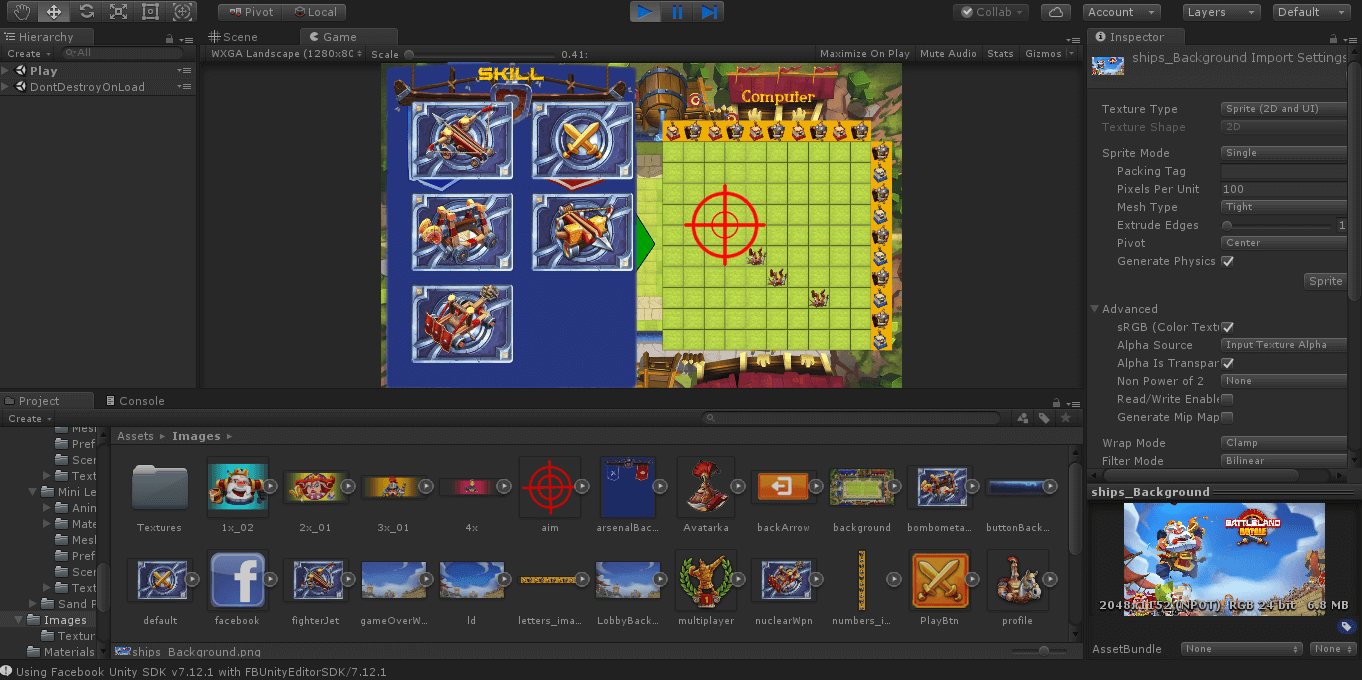Pause the running game
This screenshot has width=1362, height=680.
click(677, 12)
